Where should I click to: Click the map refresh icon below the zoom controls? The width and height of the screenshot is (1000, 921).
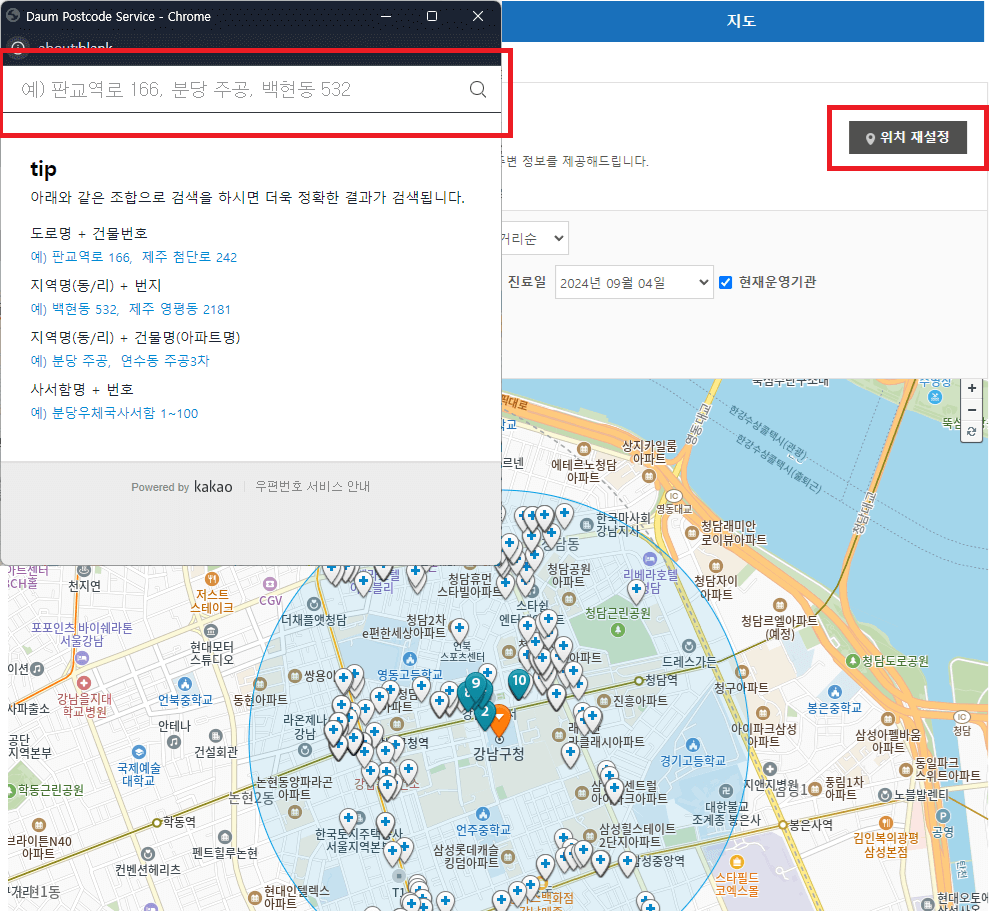971,432
